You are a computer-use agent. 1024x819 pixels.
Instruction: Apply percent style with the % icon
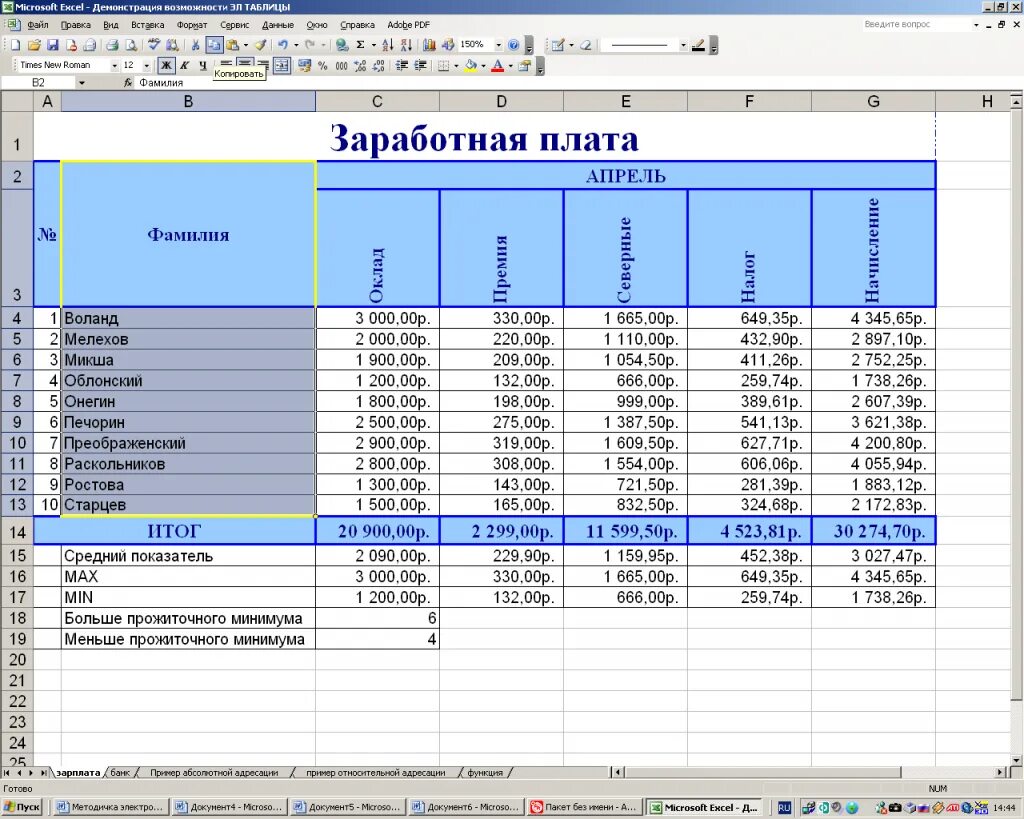322,65
